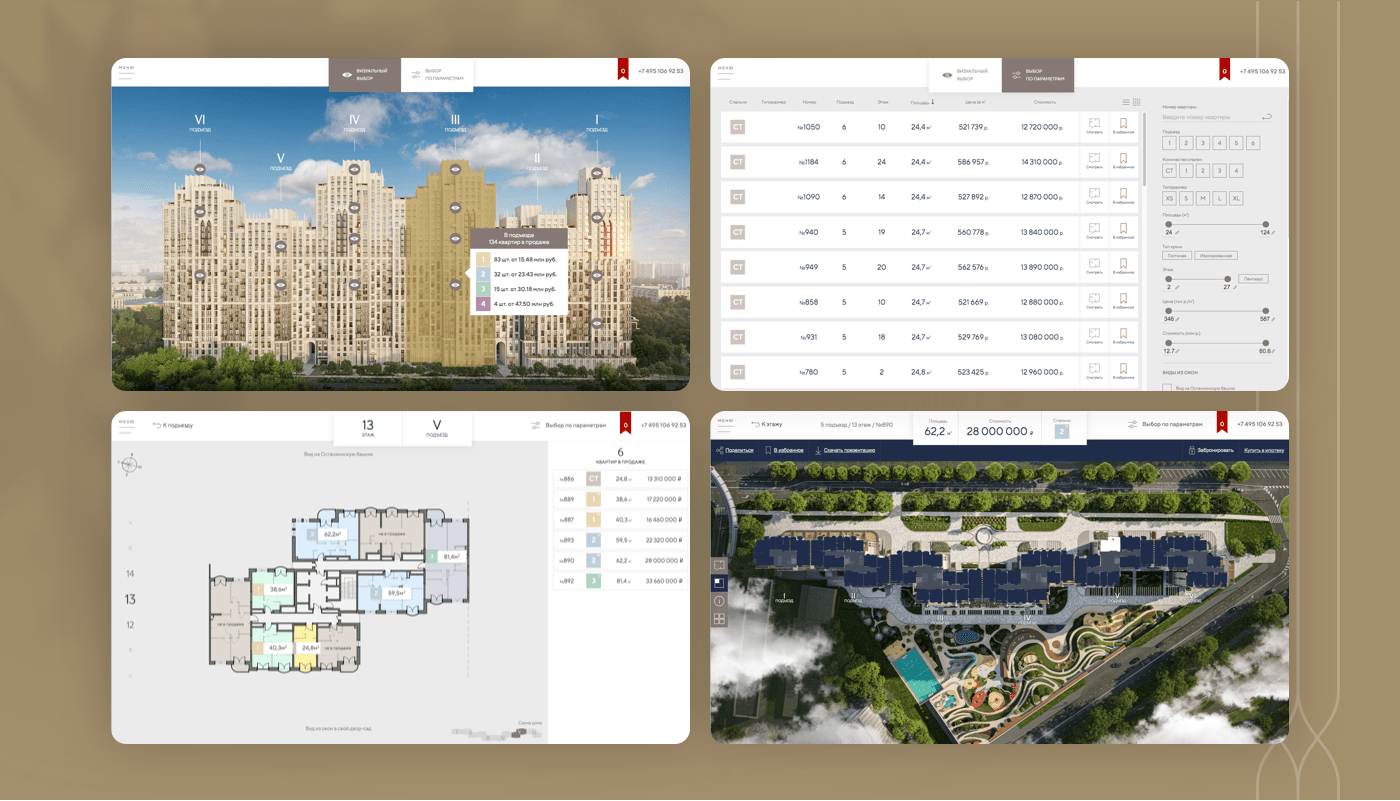Toggle the M size type filter
Viewport: 1400px width, 801px height.
tap(1203, 198)
